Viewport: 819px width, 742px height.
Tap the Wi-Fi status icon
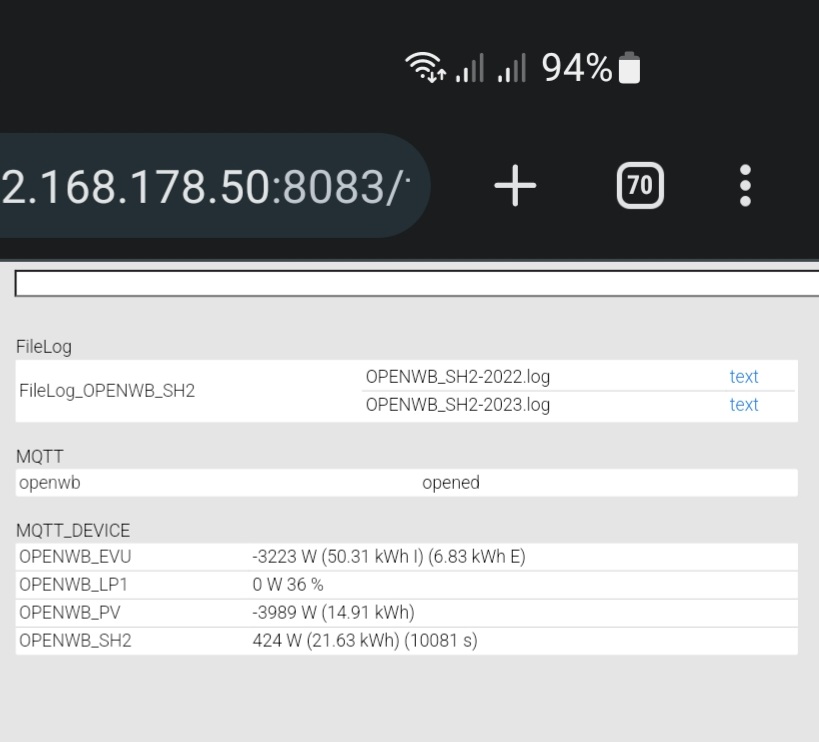(x=425, y=67)
